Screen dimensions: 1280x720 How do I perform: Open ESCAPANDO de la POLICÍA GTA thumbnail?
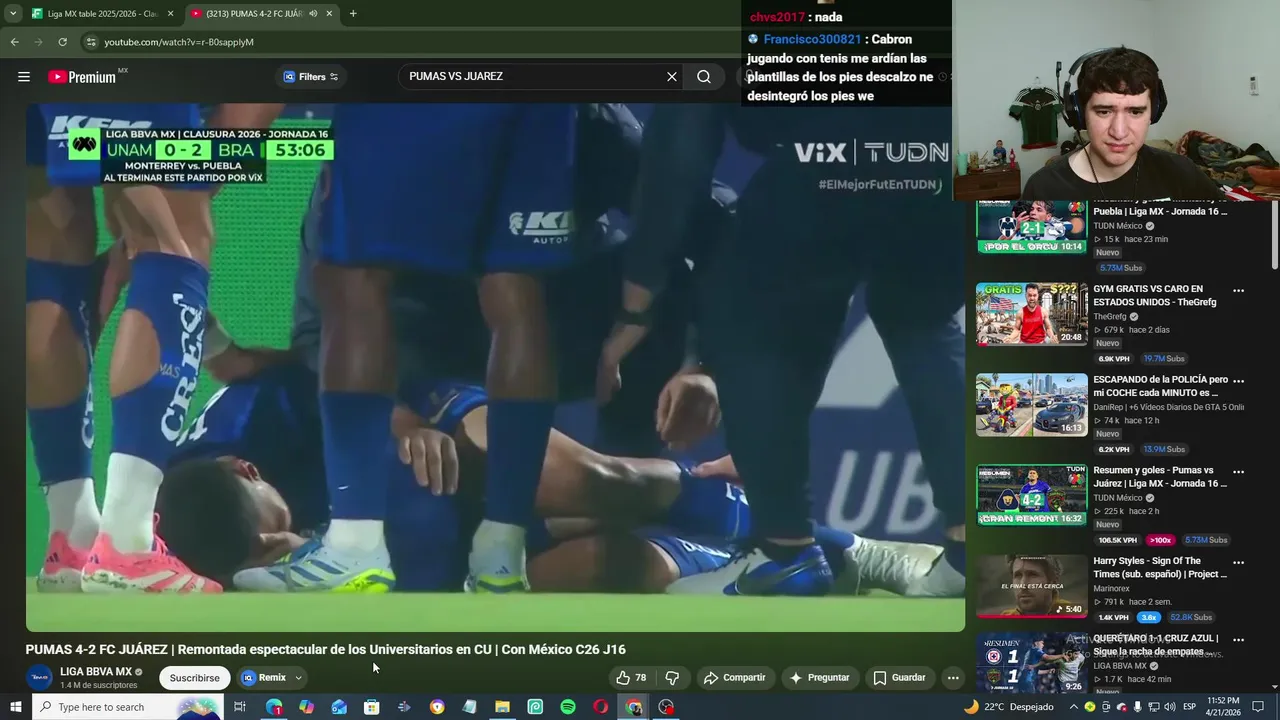coord(1031,405)
